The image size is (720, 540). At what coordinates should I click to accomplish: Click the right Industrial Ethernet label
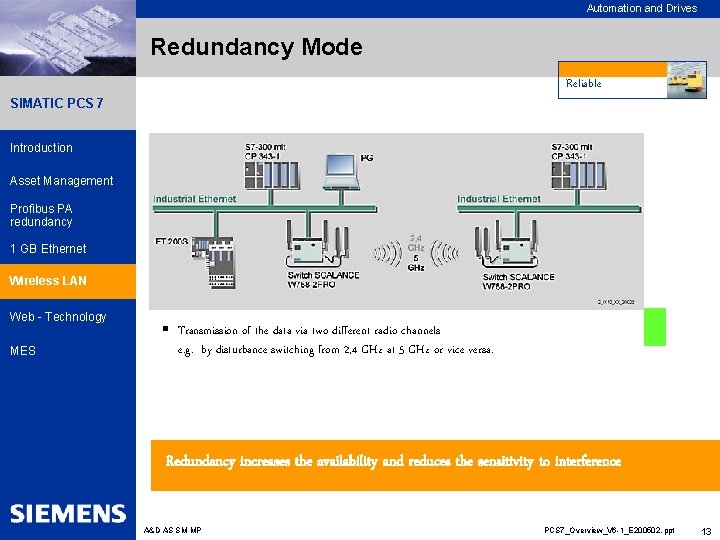(x=499, y=199)
